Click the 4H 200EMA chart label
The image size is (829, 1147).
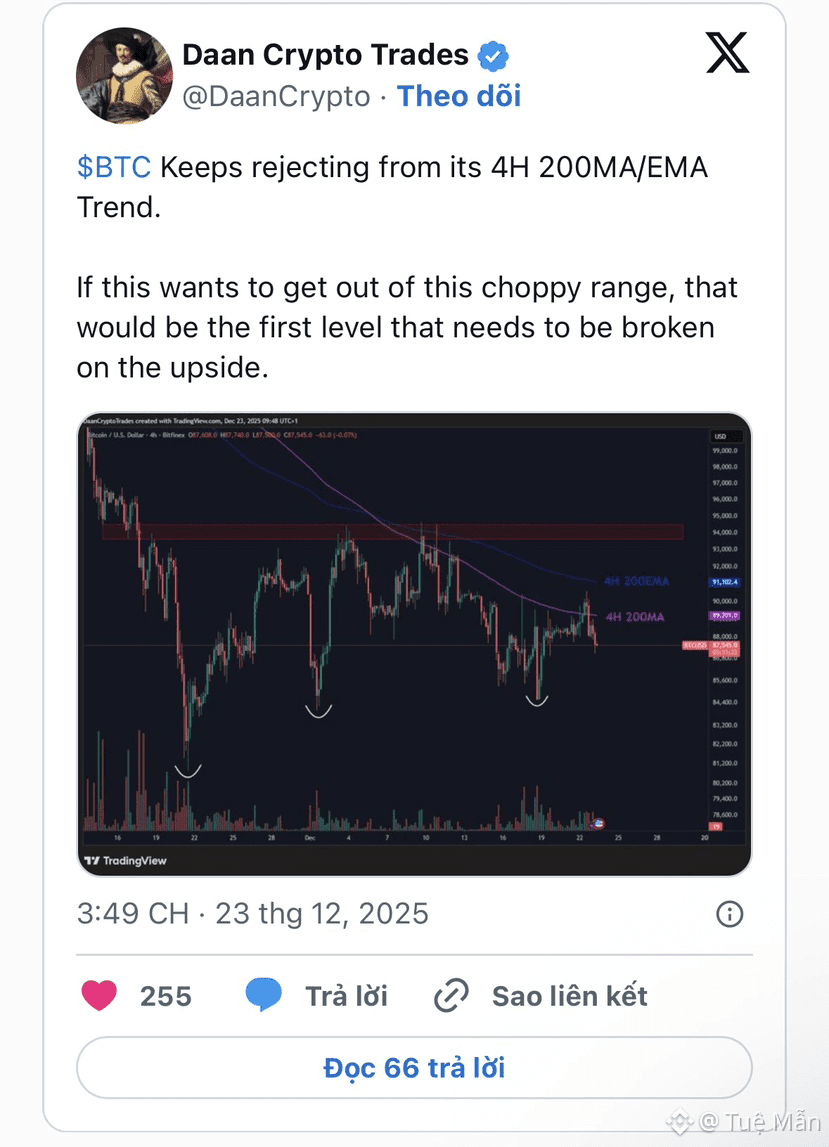click(635, 580)
